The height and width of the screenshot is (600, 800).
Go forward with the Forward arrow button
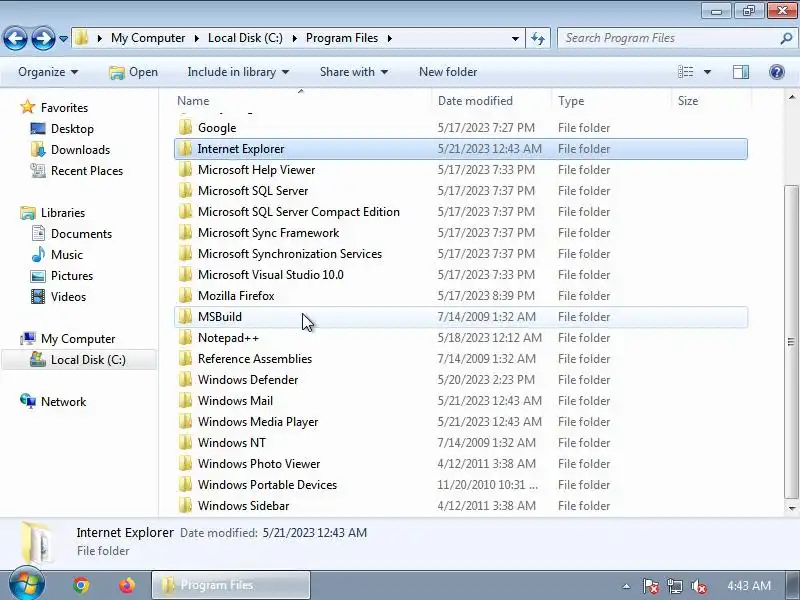[43, 38]
